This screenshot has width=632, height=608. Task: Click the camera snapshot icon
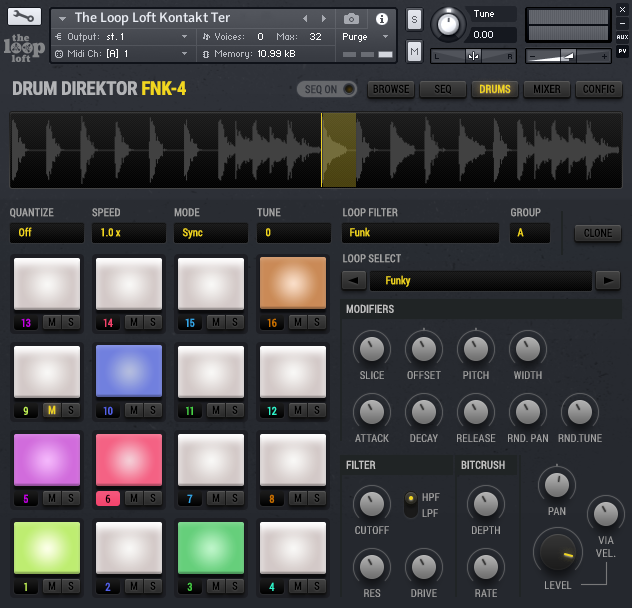coord(351,18)
